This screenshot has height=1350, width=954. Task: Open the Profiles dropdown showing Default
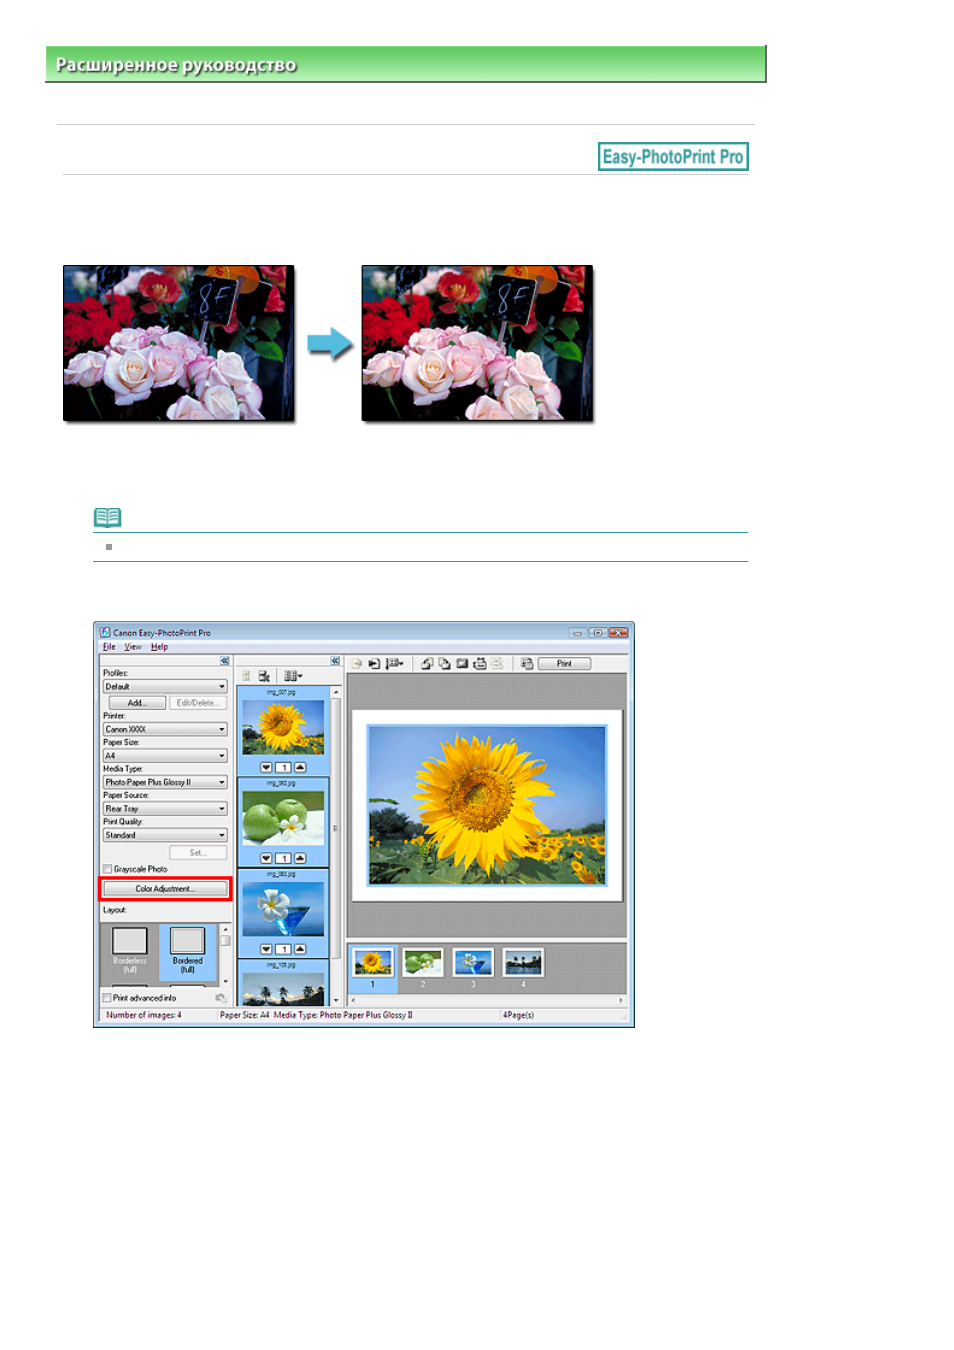pos(165,687)
